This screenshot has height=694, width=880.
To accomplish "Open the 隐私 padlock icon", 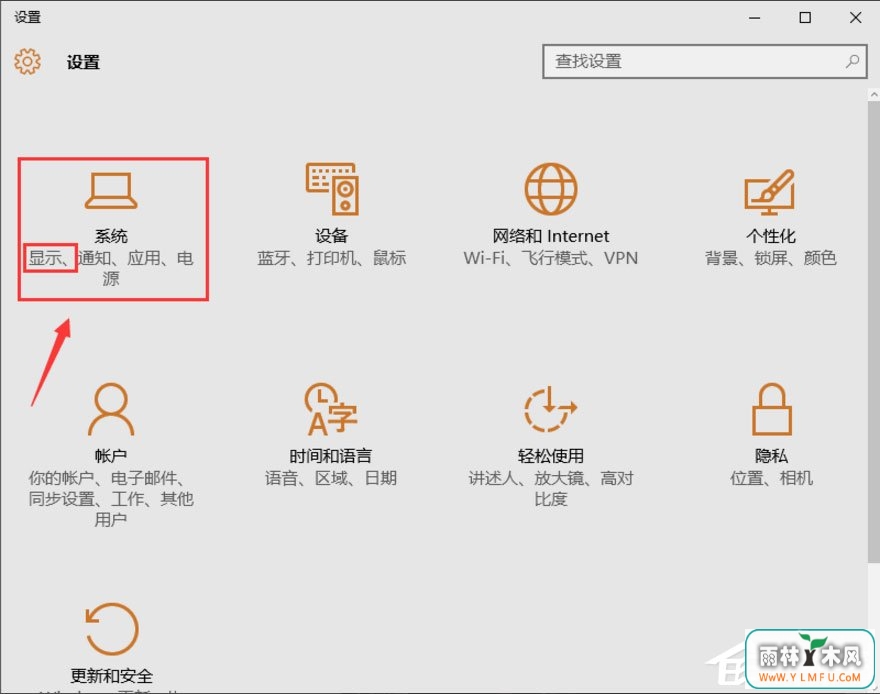I will pos(771,409).
